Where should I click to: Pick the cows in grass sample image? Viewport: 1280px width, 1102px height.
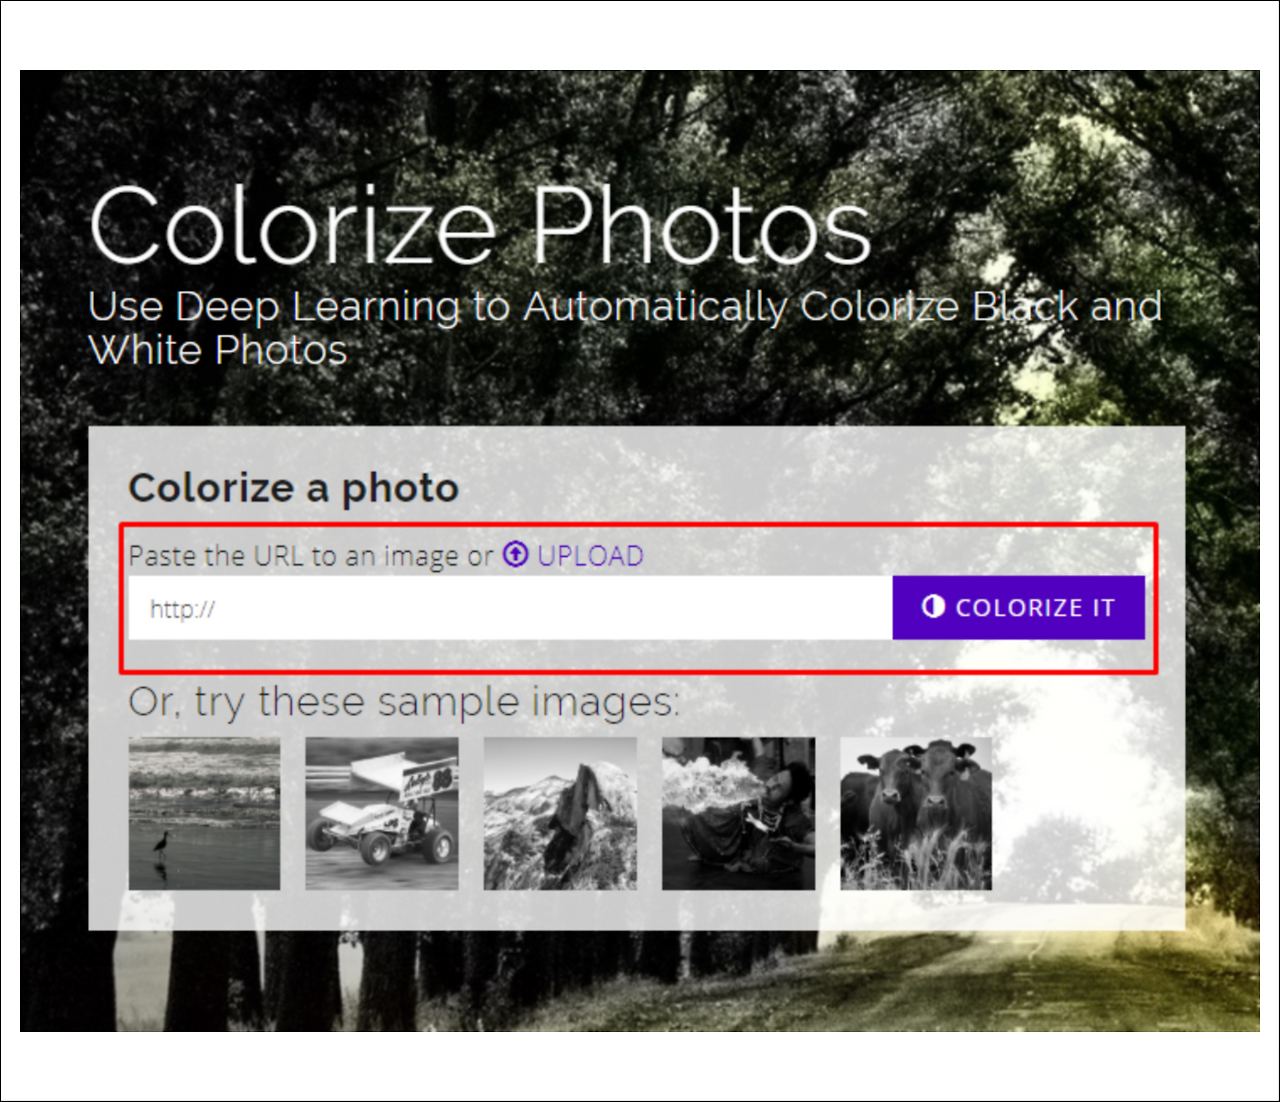point(916,814)
